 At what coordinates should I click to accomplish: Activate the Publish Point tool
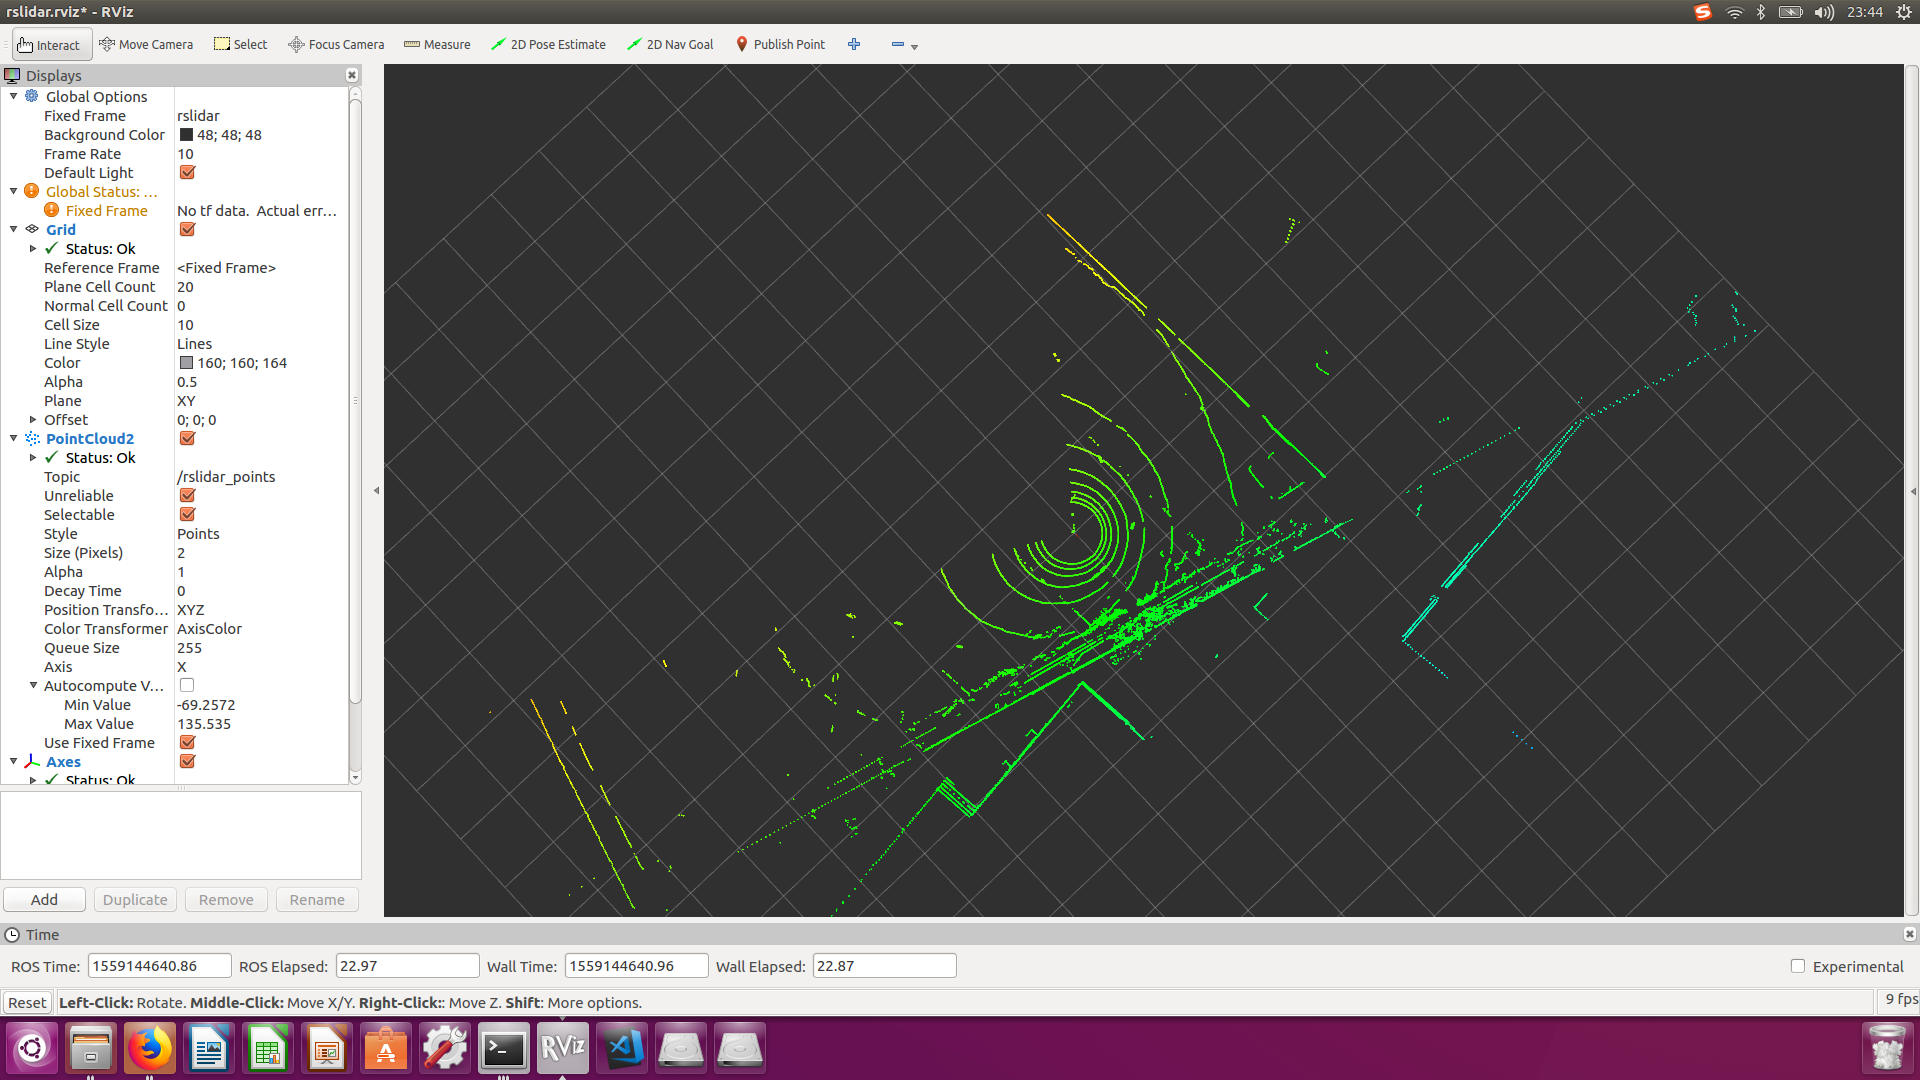pyautogui.click(x=780, y=44)
